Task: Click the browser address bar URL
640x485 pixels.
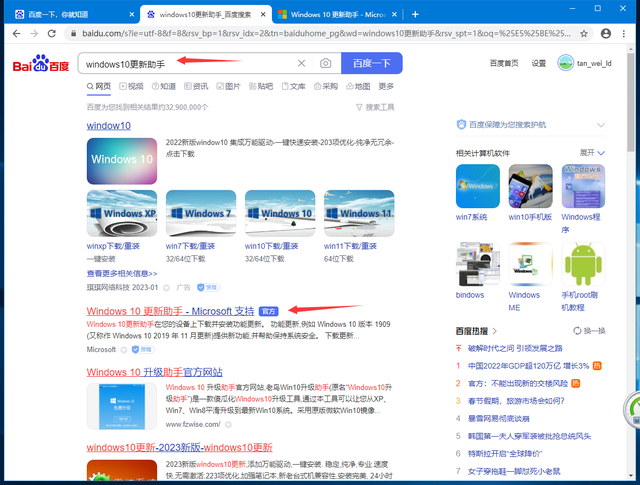Action: coord(327,33)
